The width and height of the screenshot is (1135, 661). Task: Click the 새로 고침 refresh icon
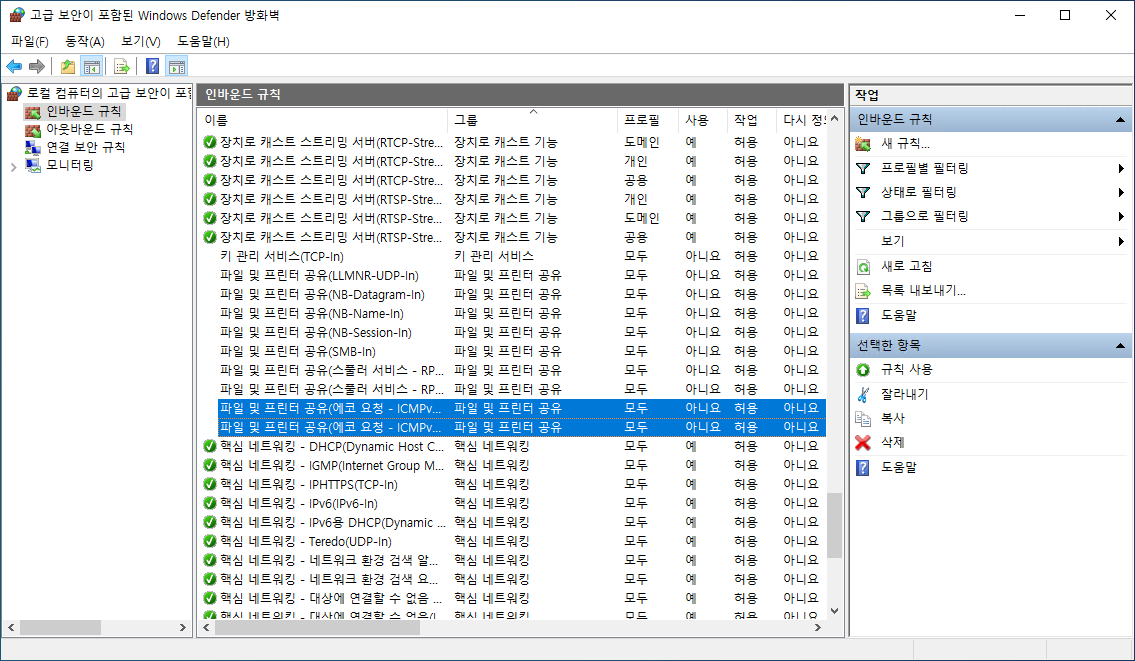click(x=863, y=266)
